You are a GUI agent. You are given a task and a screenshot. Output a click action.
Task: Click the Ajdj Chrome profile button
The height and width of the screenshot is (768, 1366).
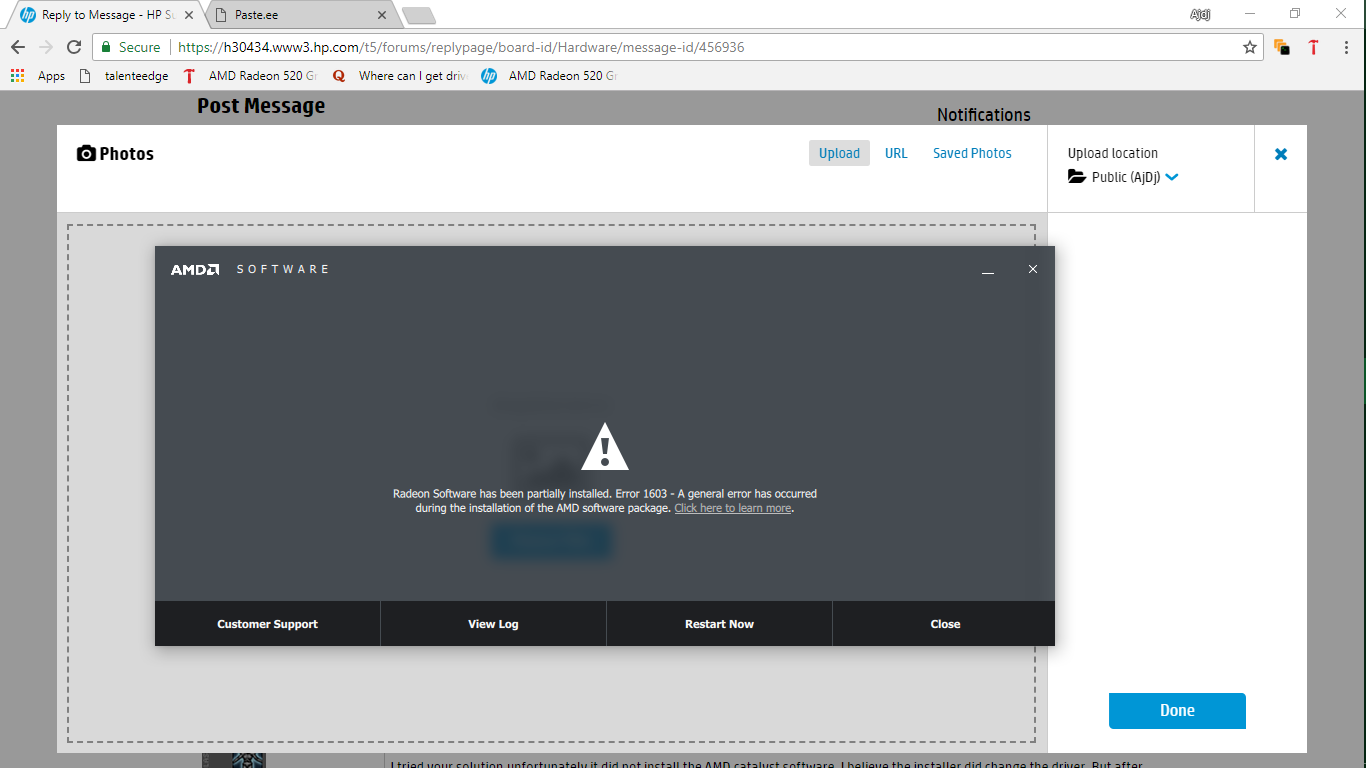[1200, 14]
